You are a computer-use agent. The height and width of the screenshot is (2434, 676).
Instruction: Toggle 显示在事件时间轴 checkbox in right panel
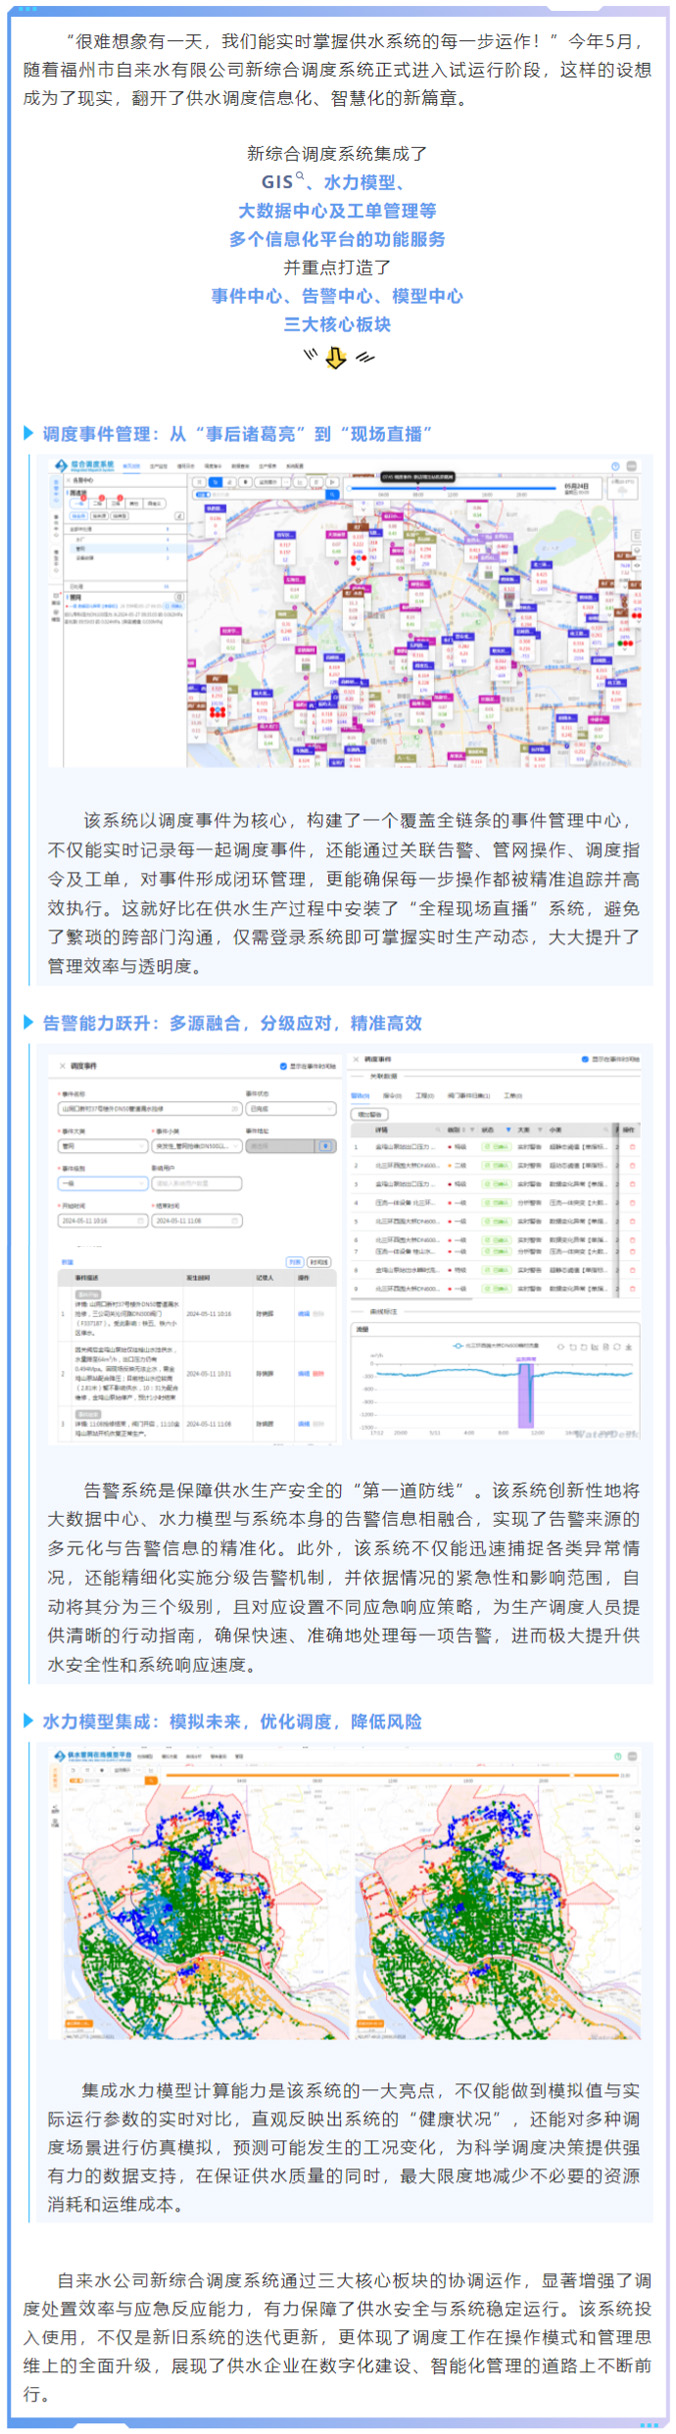585,1059
